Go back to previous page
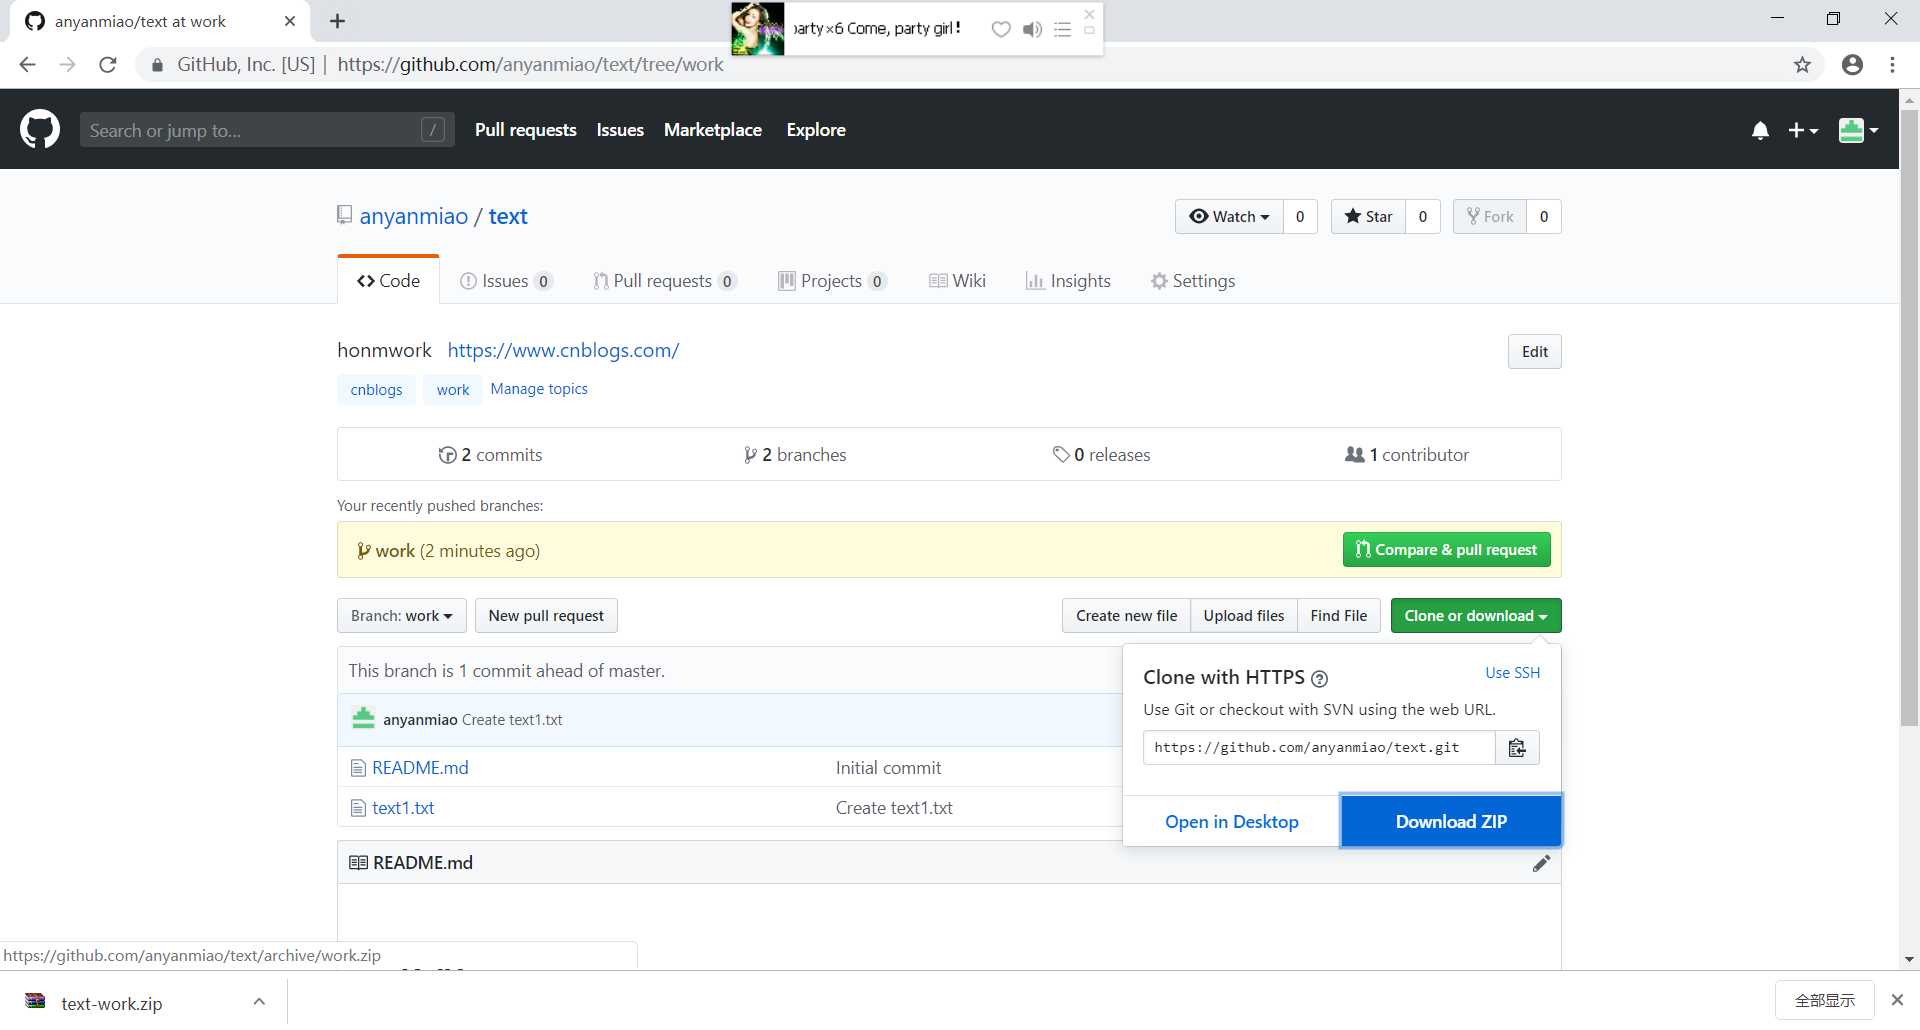1920x1030 pixels. click(28, 65)
